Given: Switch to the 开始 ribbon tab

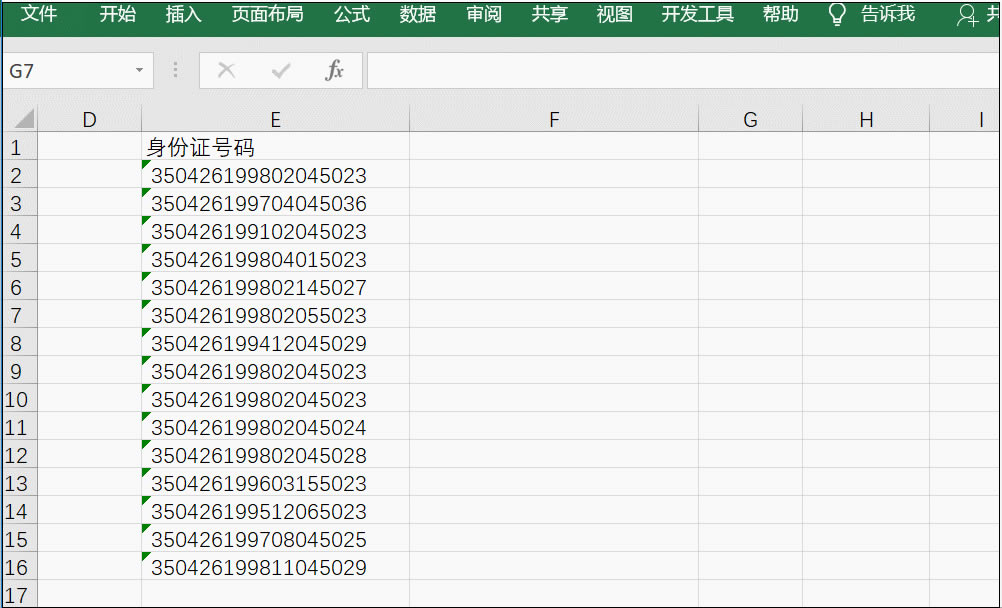Looking at the screenshot, I should (117, 15).
